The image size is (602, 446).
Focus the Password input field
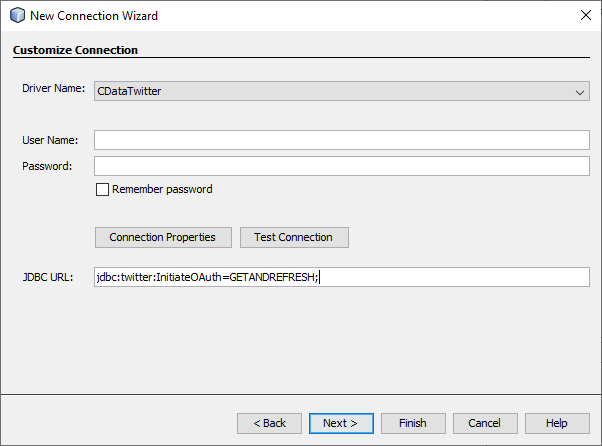(342, 166)
